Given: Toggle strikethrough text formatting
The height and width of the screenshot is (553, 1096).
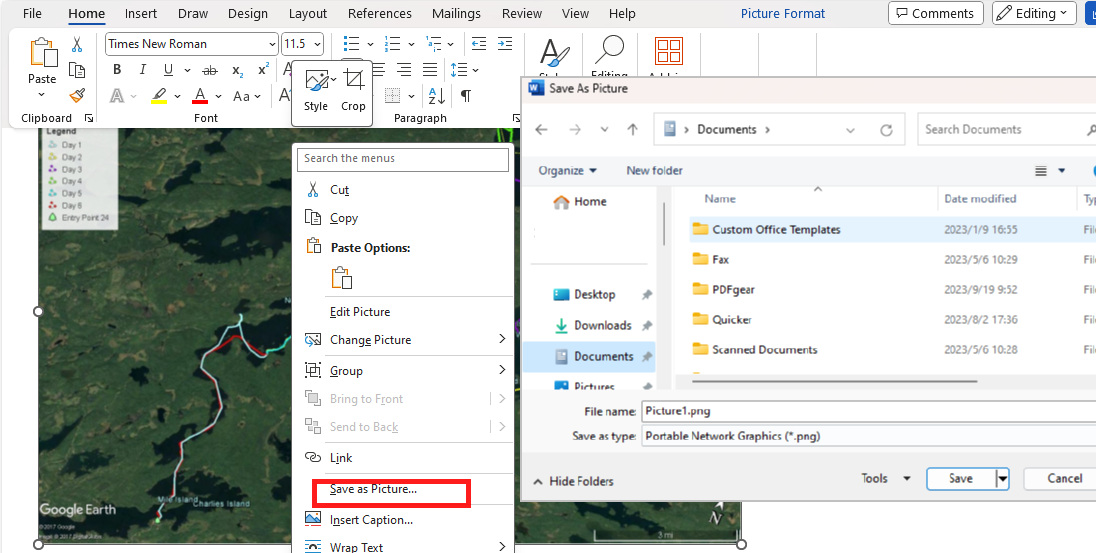Looking at the screenshot, I should pyautogui.click(x=210, y=70).
